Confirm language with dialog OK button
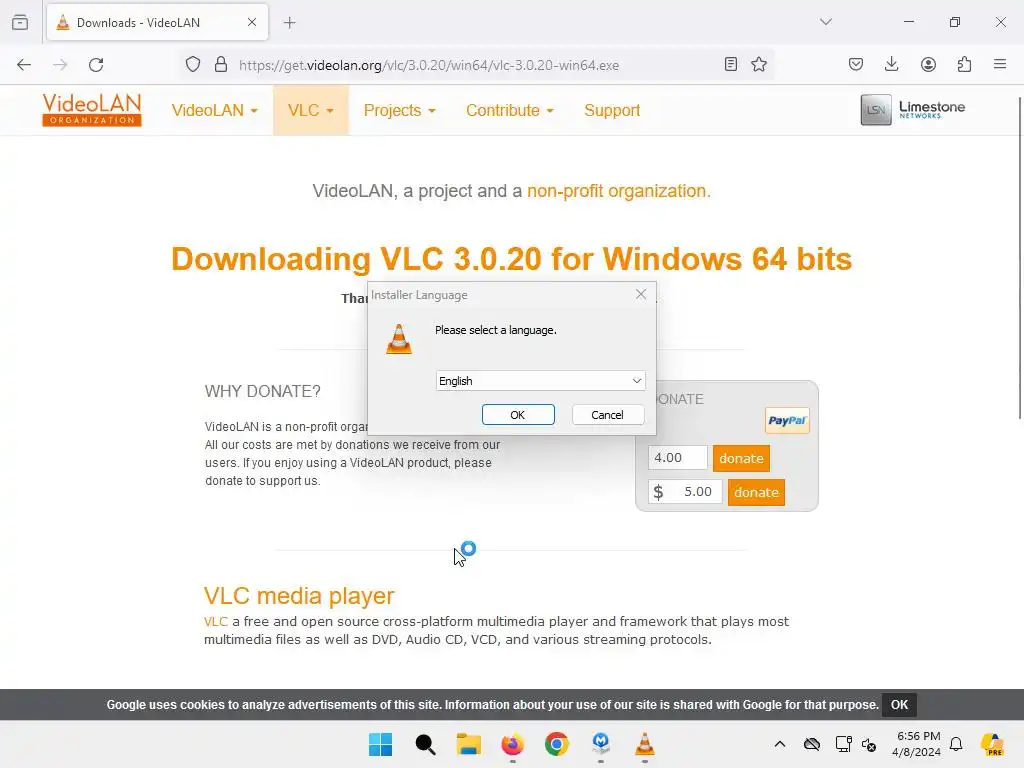 point(518,415)
